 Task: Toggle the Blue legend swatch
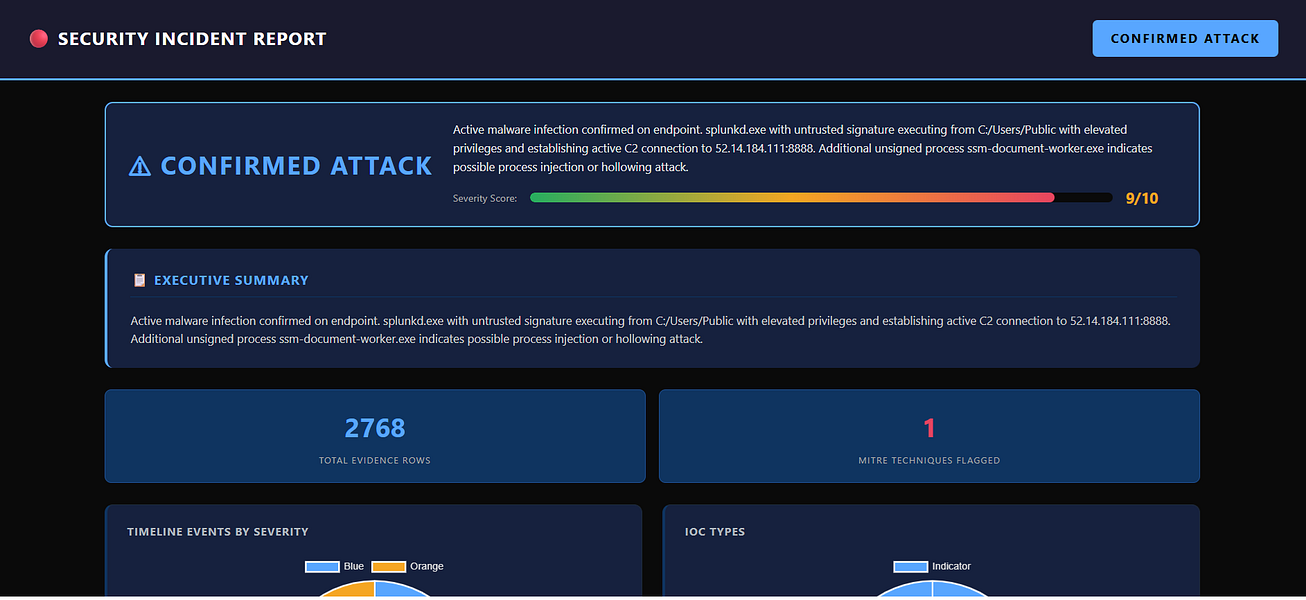pos(322,566)
